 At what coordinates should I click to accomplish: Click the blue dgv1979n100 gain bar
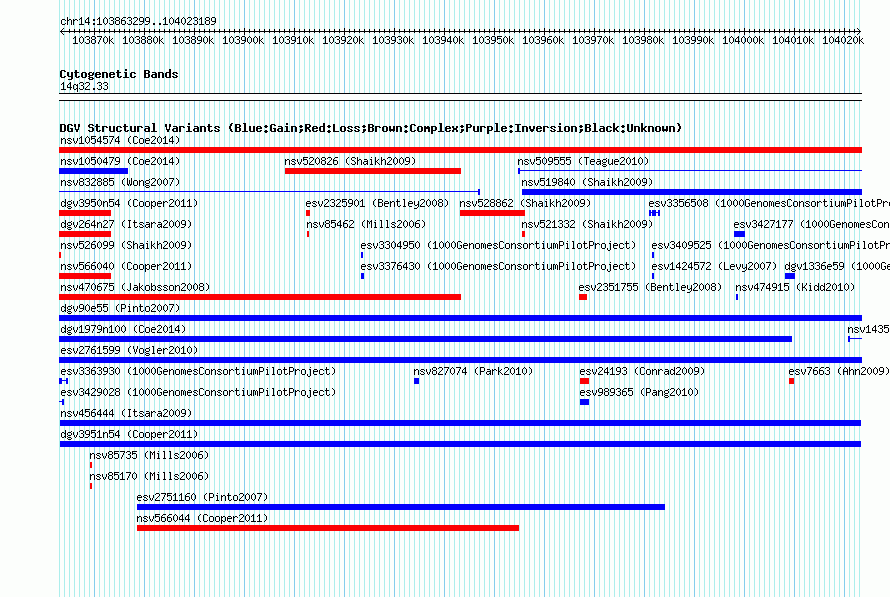point(426,339)
